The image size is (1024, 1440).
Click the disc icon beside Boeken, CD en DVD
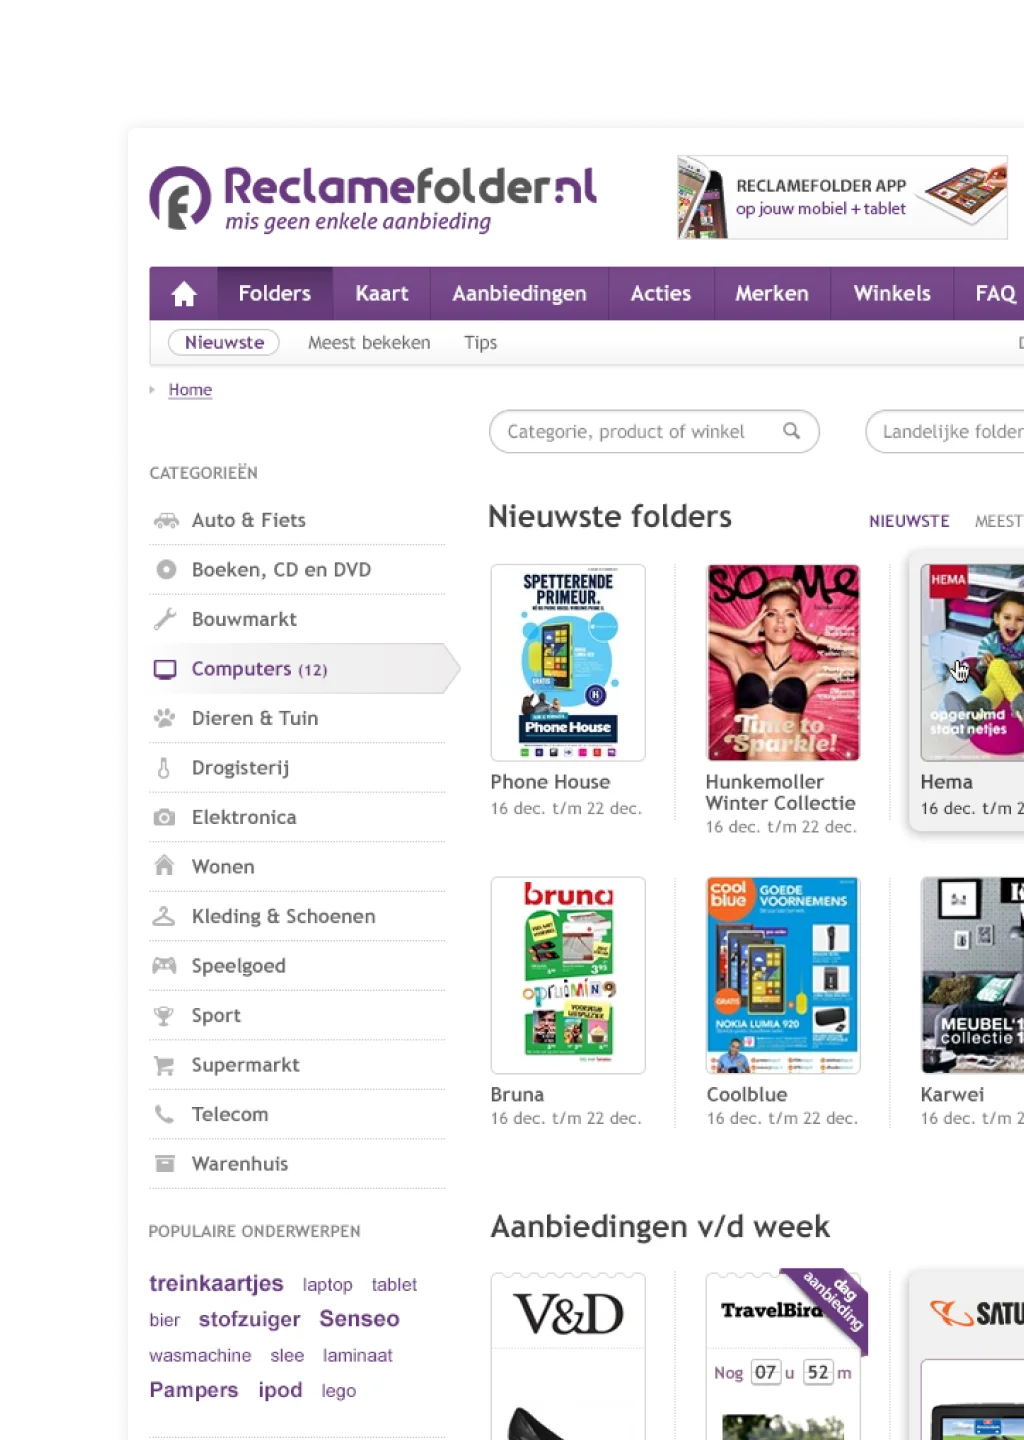[x=166, y=569]
